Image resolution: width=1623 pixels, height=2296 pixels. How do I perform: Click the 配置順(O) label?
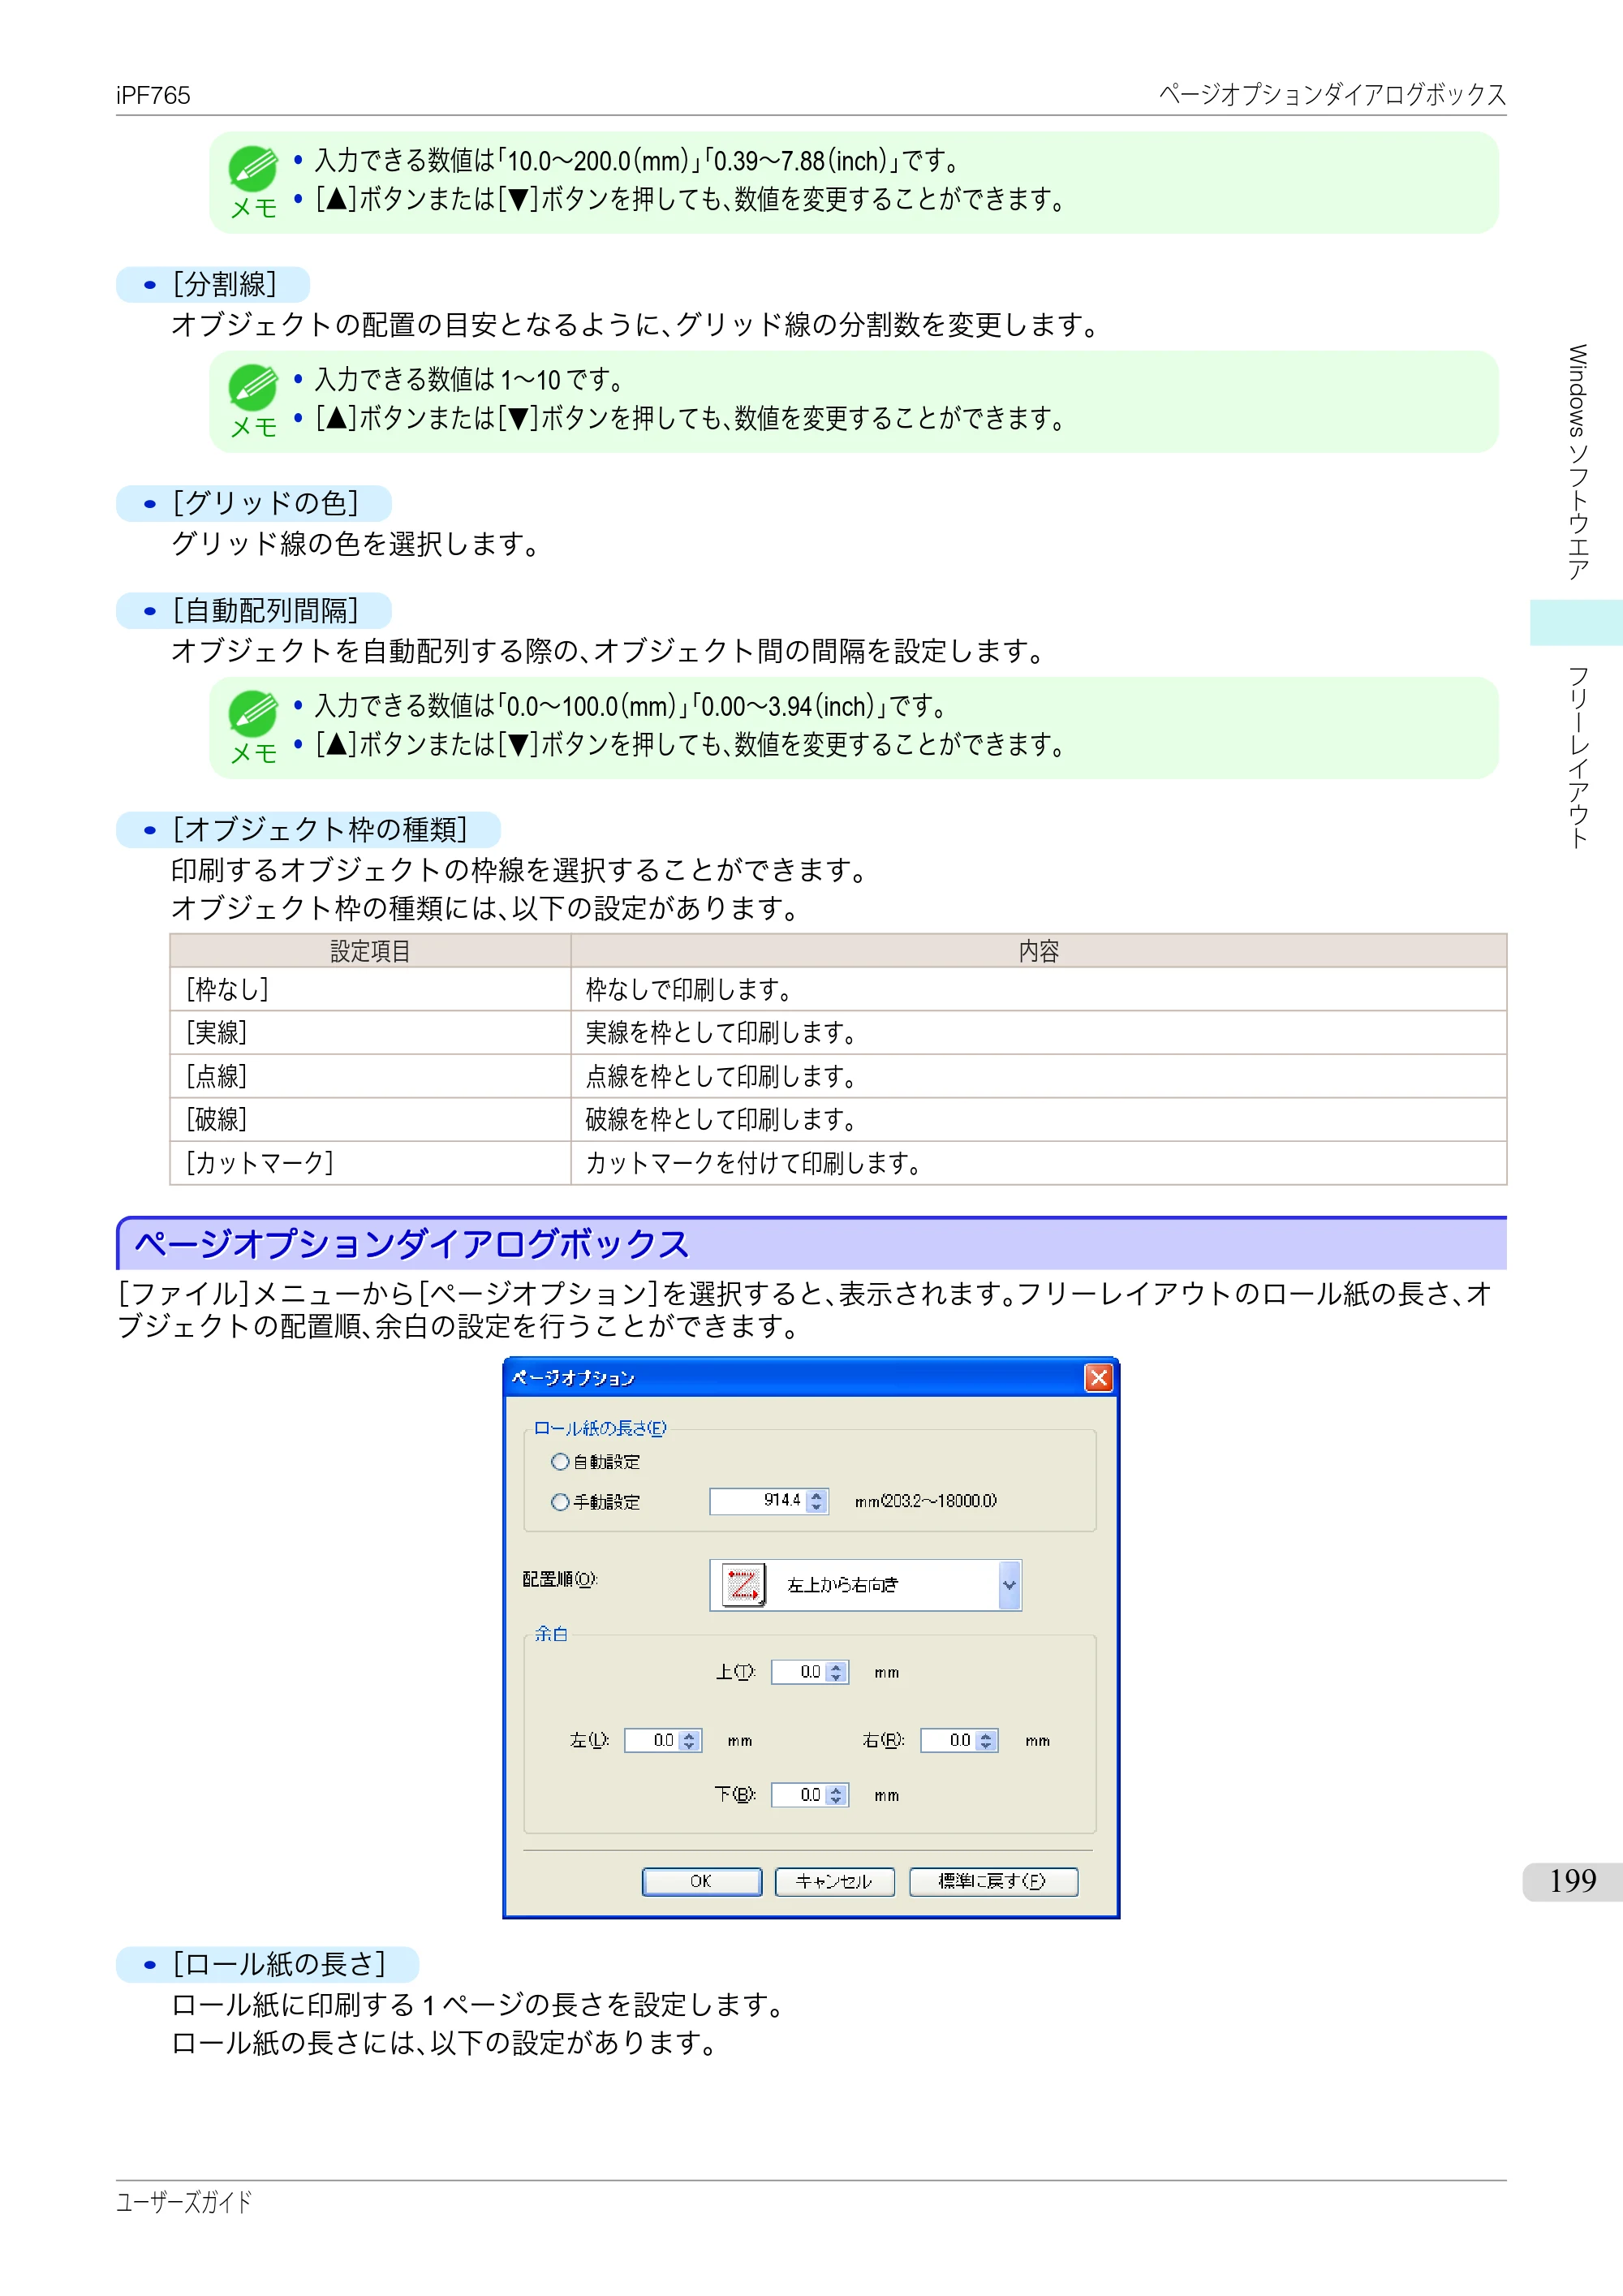tap(560, 1579)
